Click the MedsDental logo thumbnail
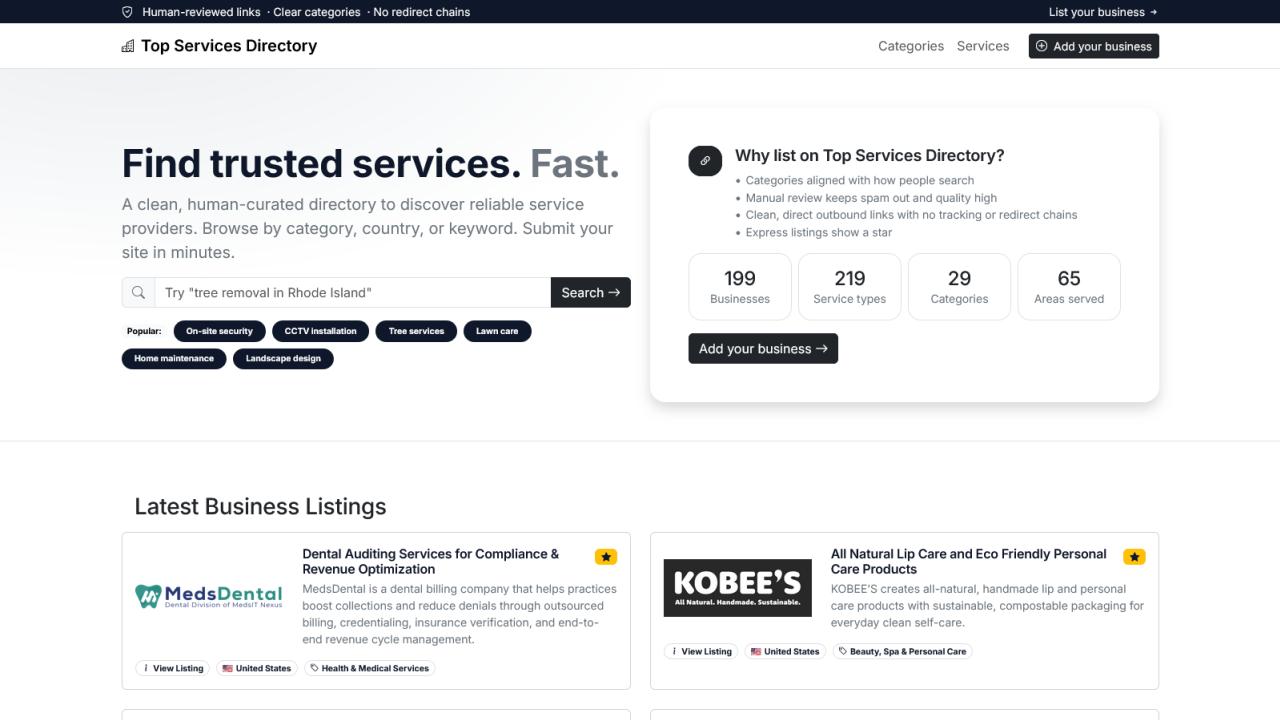The width and height of the screenshot is (1280, 720). pos(209,597)
